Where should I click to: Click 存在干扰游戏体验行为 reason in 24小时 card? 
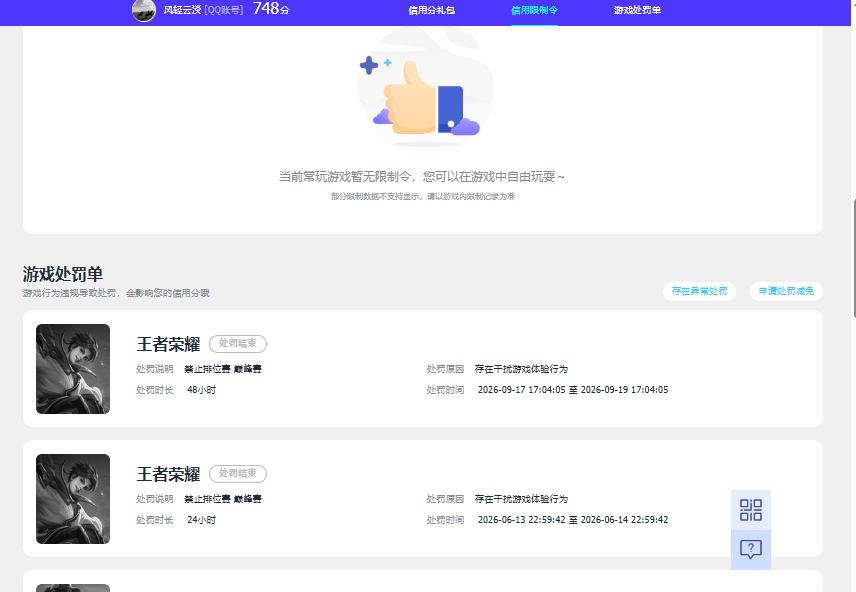coord(521,499)
